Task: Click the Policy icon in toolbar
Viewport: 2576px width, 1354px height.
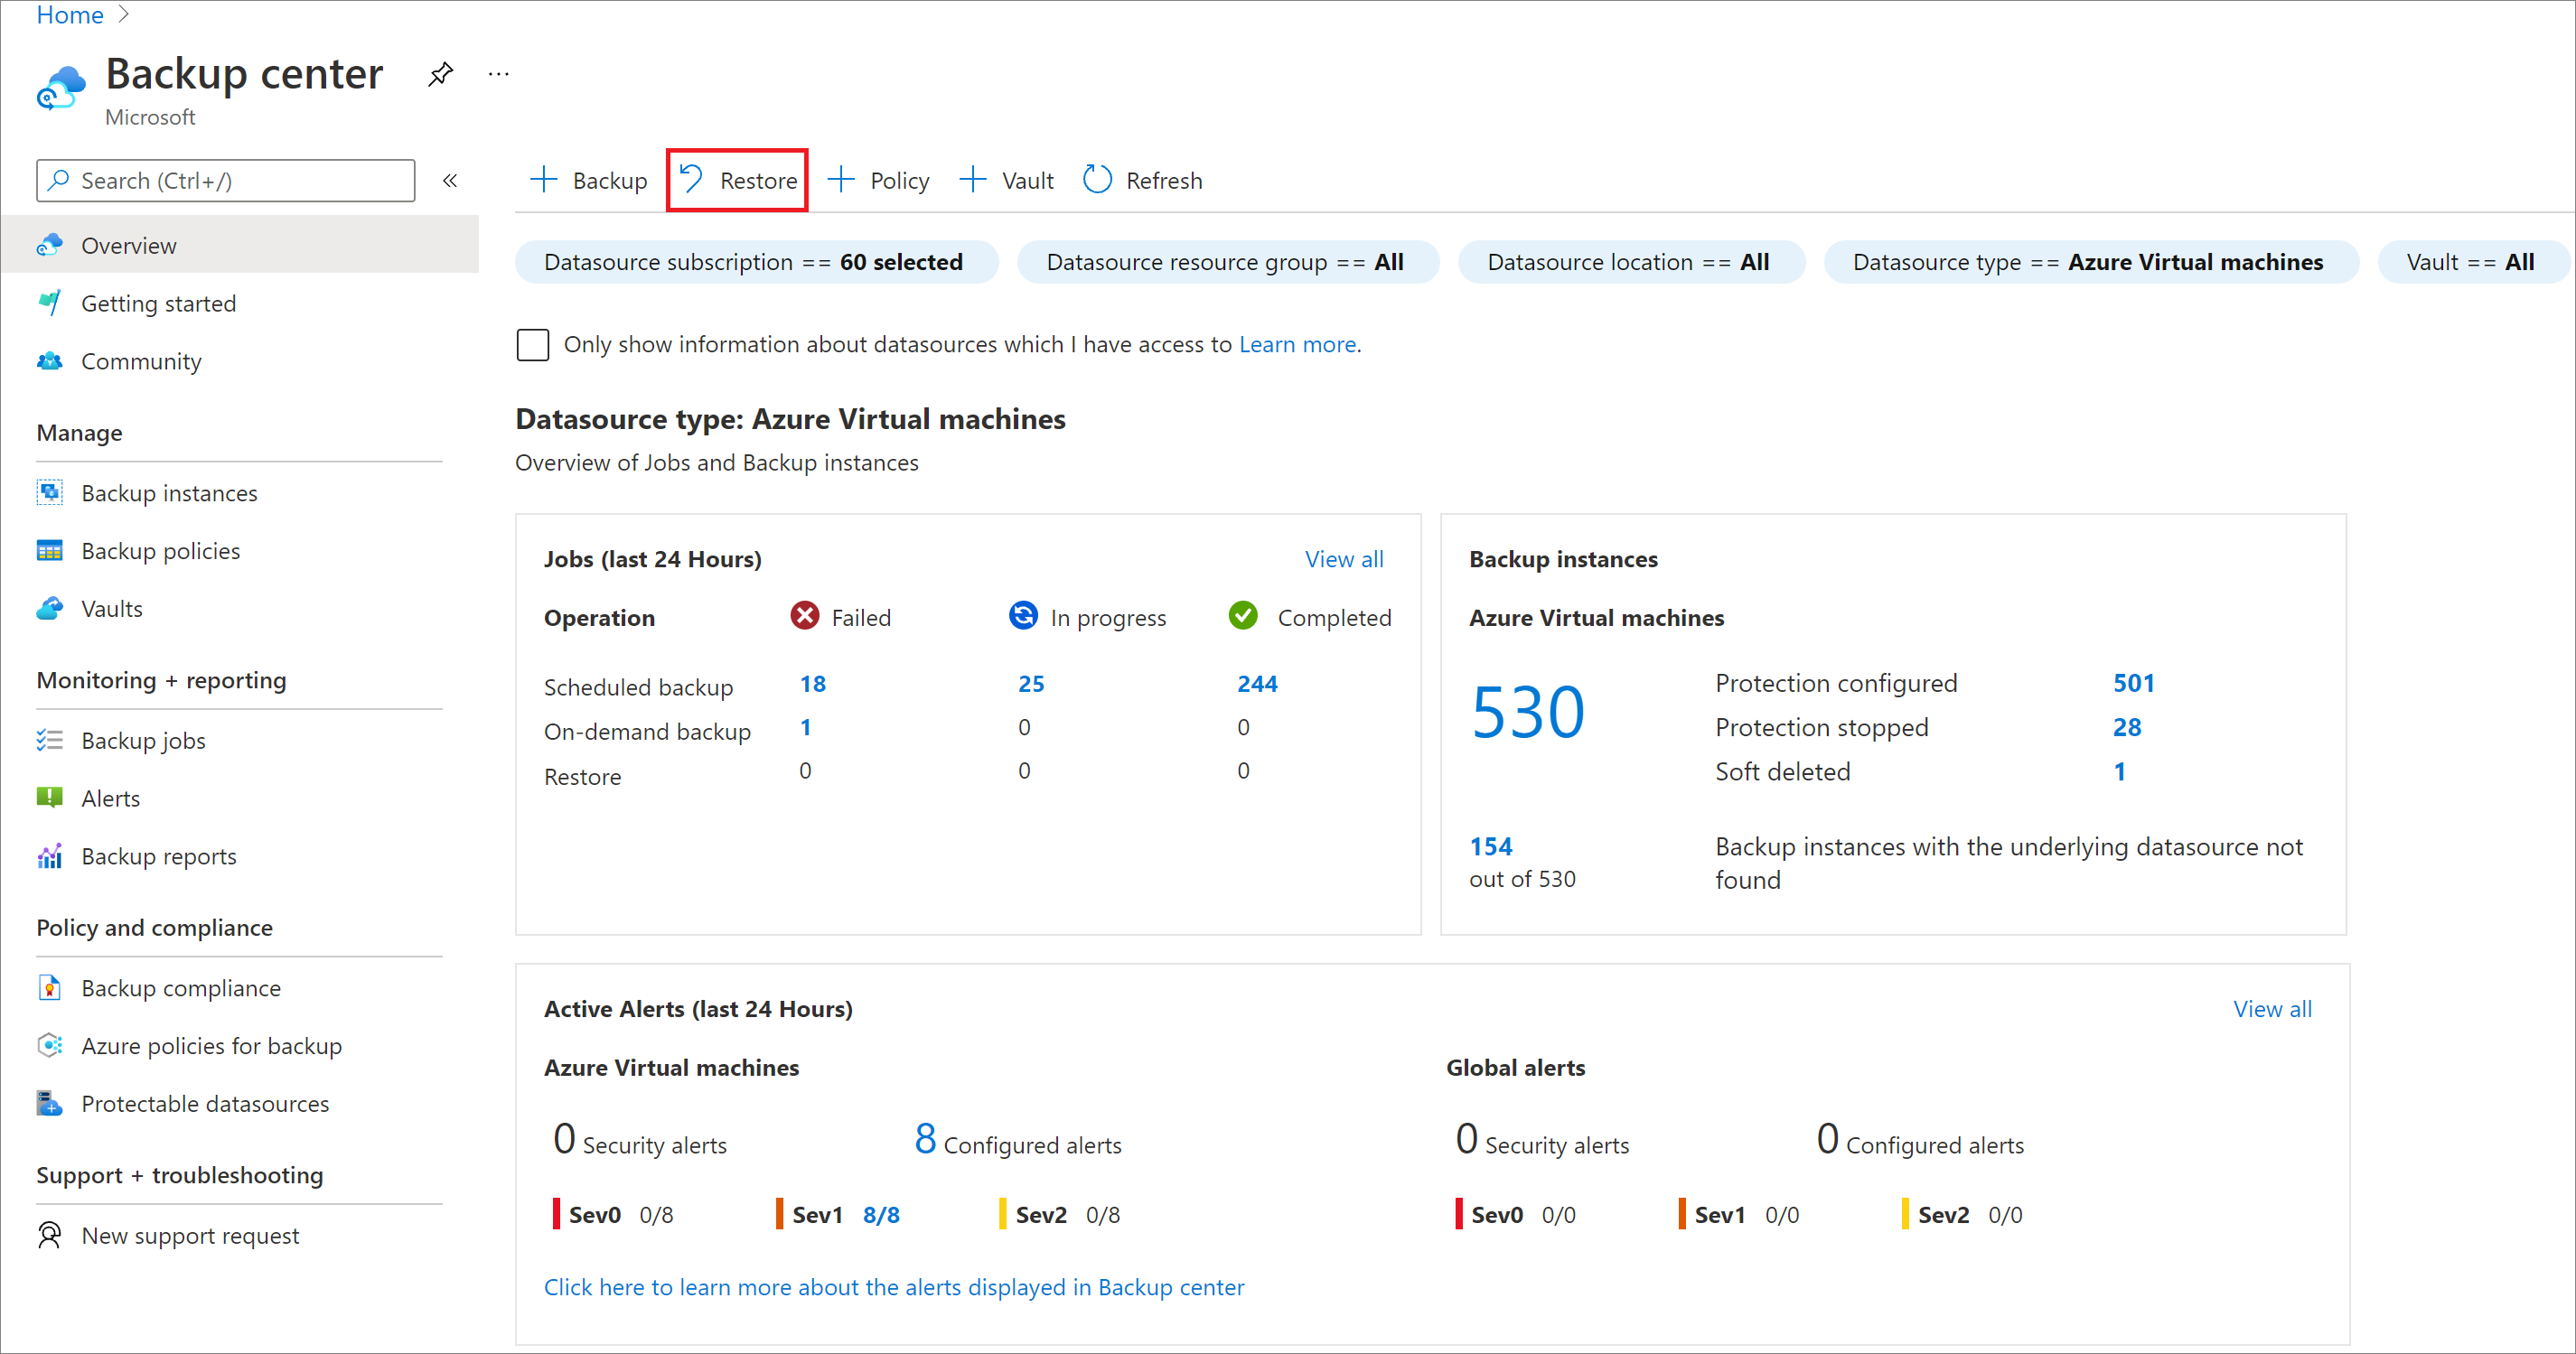Action: [877, 179]
